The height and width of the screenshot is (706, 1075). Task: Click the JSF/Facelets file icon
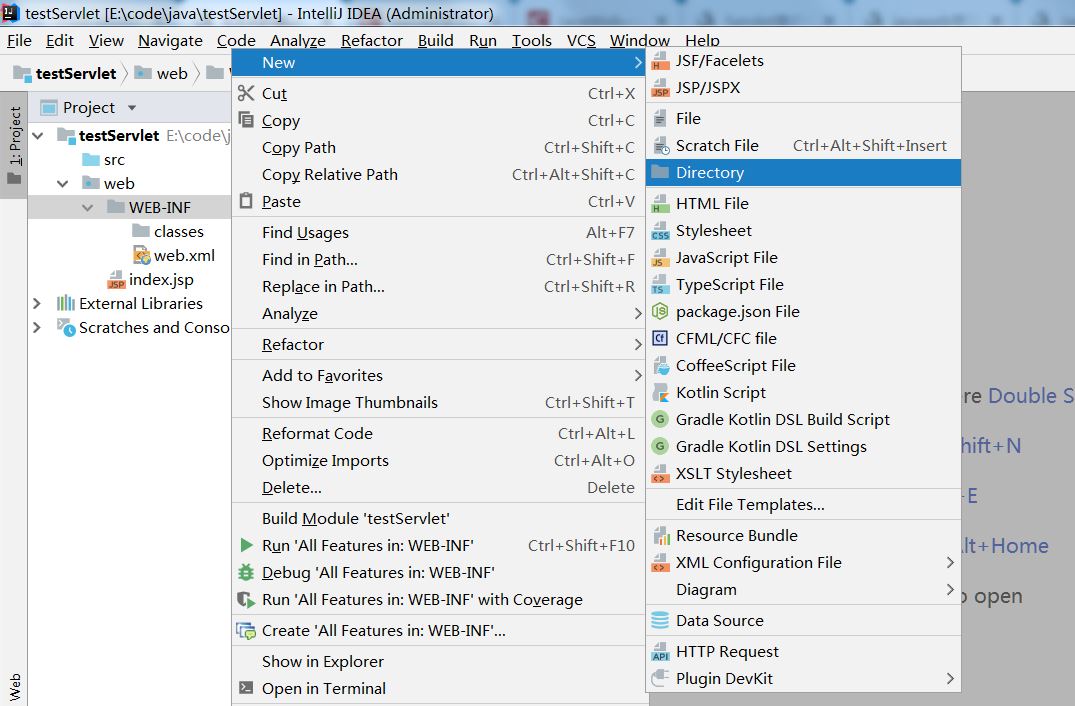click(x=660, y=60)
